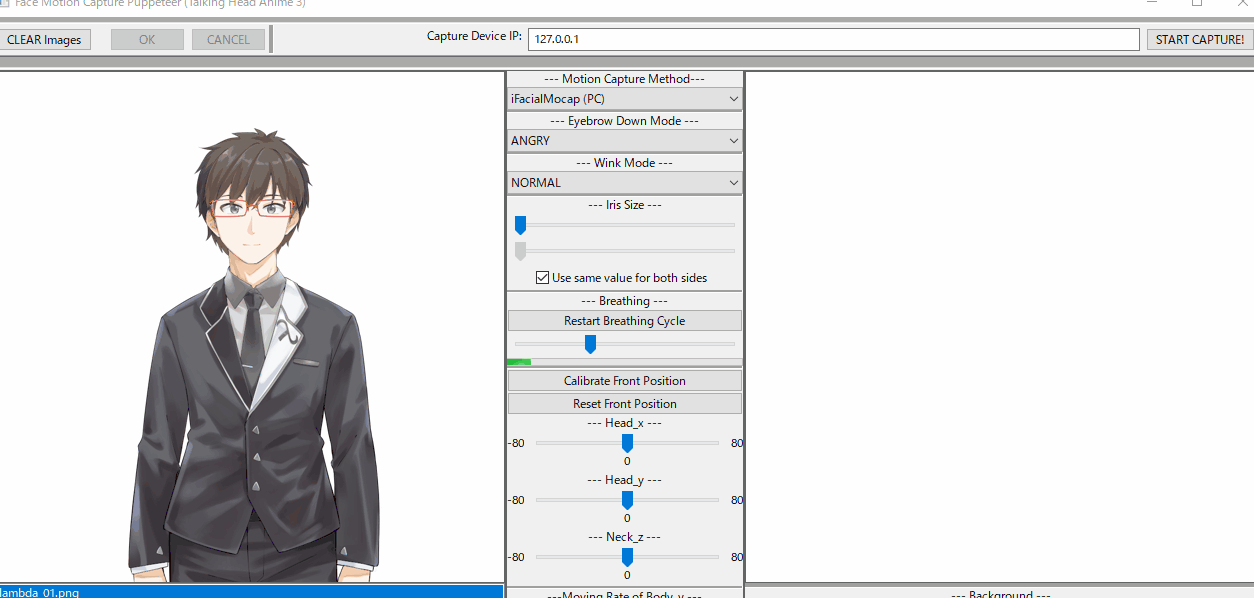Click the Capture Device IP label
This screenshot has height=598, width=1254.
474,36
